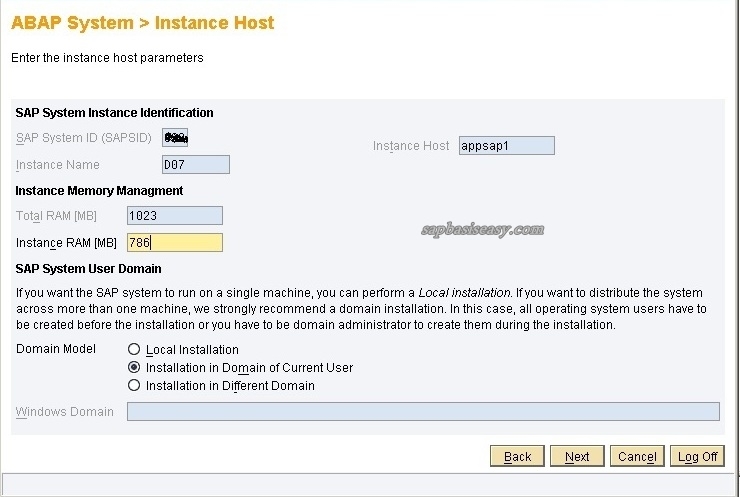This screenshot has height=497, width=740.
Task: Click the 'SAP System ID (SAPSID)' label
Action: (x=84, y=138)
